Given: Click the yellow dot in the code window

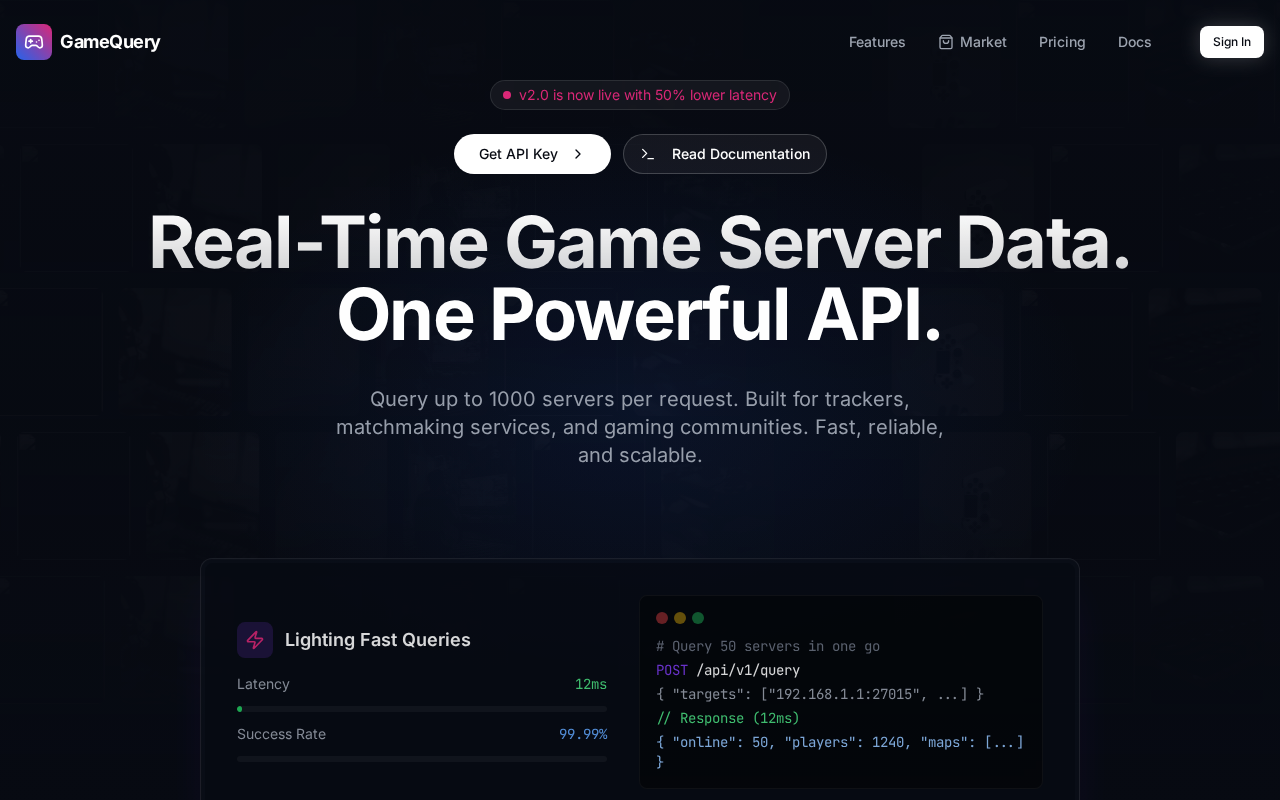Looking at the screenshot, I should tap(680, 618).
